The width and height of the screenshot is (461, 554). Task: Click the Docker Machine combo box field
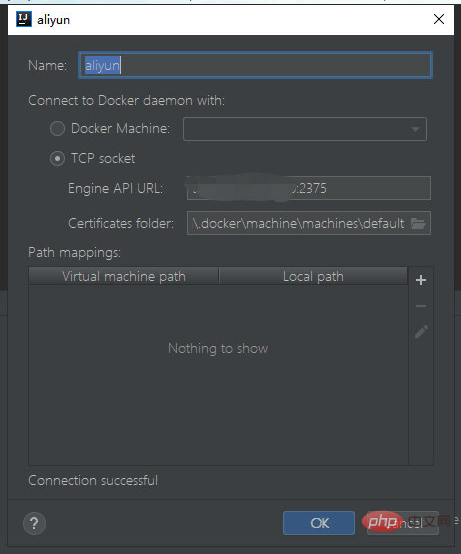pos(305,129)
